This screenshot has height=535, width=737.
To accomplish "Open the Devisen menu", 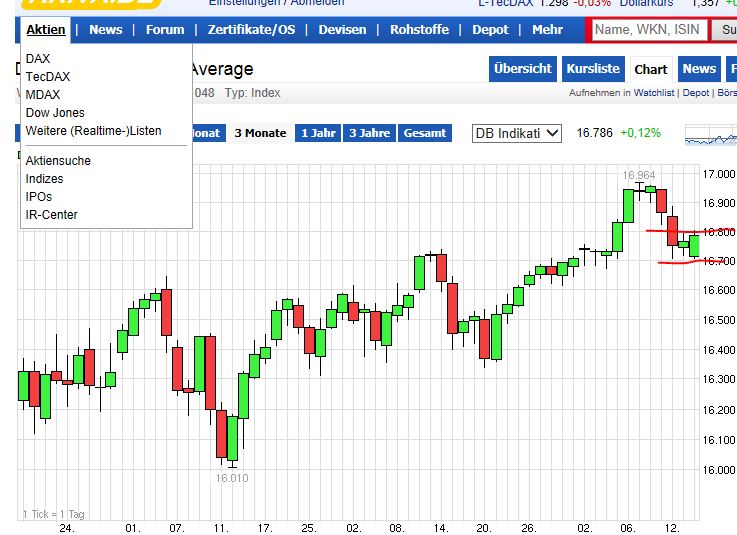I will click(342, 30).
